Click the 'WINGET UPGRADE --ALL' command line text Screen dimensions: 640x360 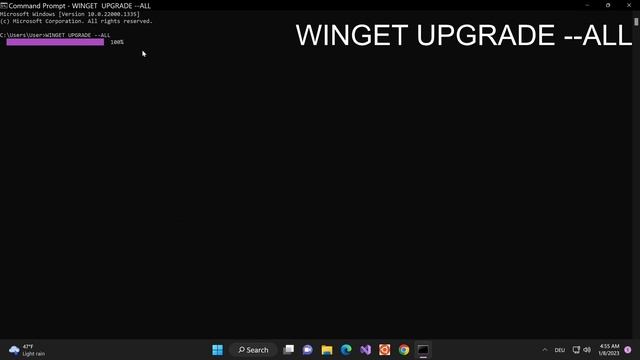(78, 35)
